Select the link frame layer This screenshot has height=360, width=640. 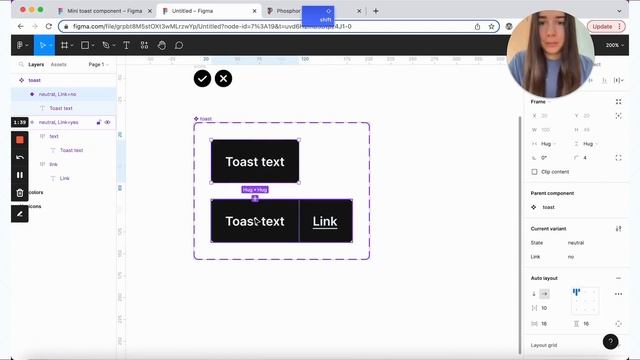click(x=63, y=164)
